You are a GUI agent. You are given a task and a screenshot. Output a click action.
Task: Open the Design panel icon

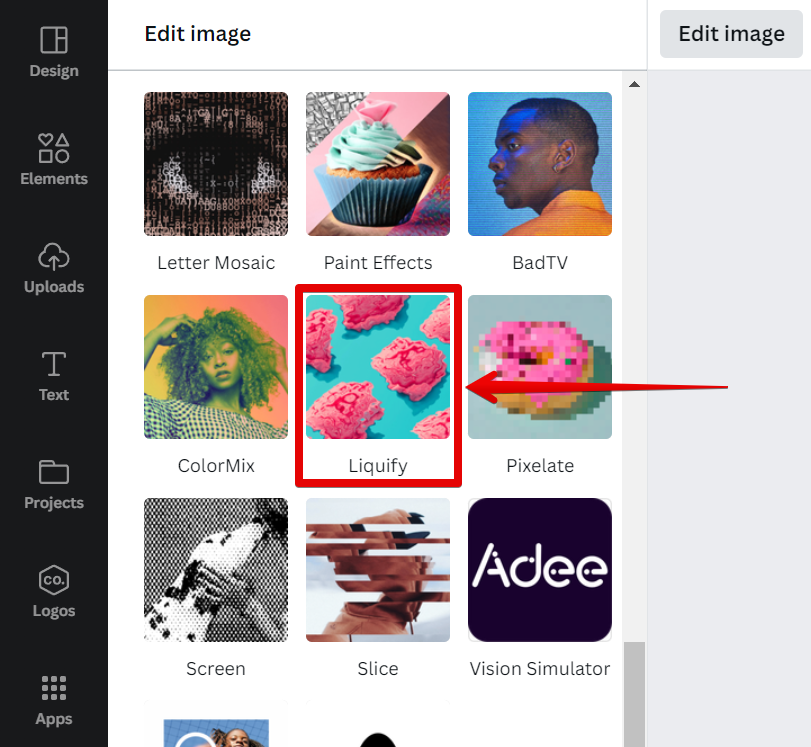(x=54, y=40)
